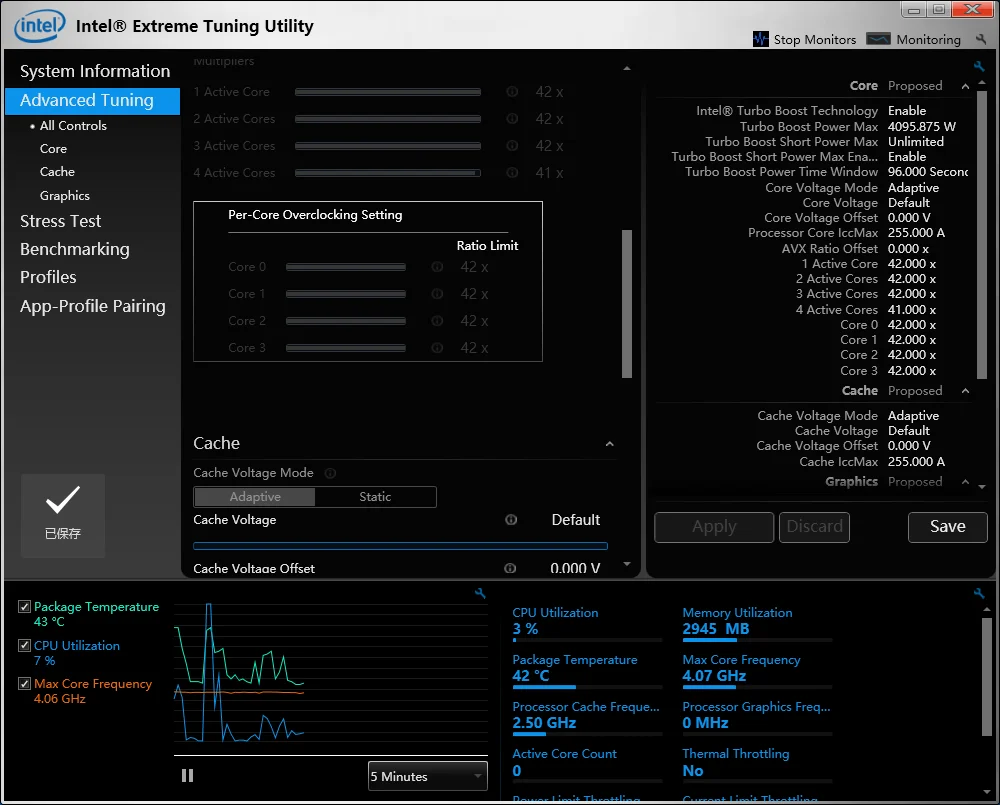
Task: Click the Monitoring label button
Action: [929, 40]
